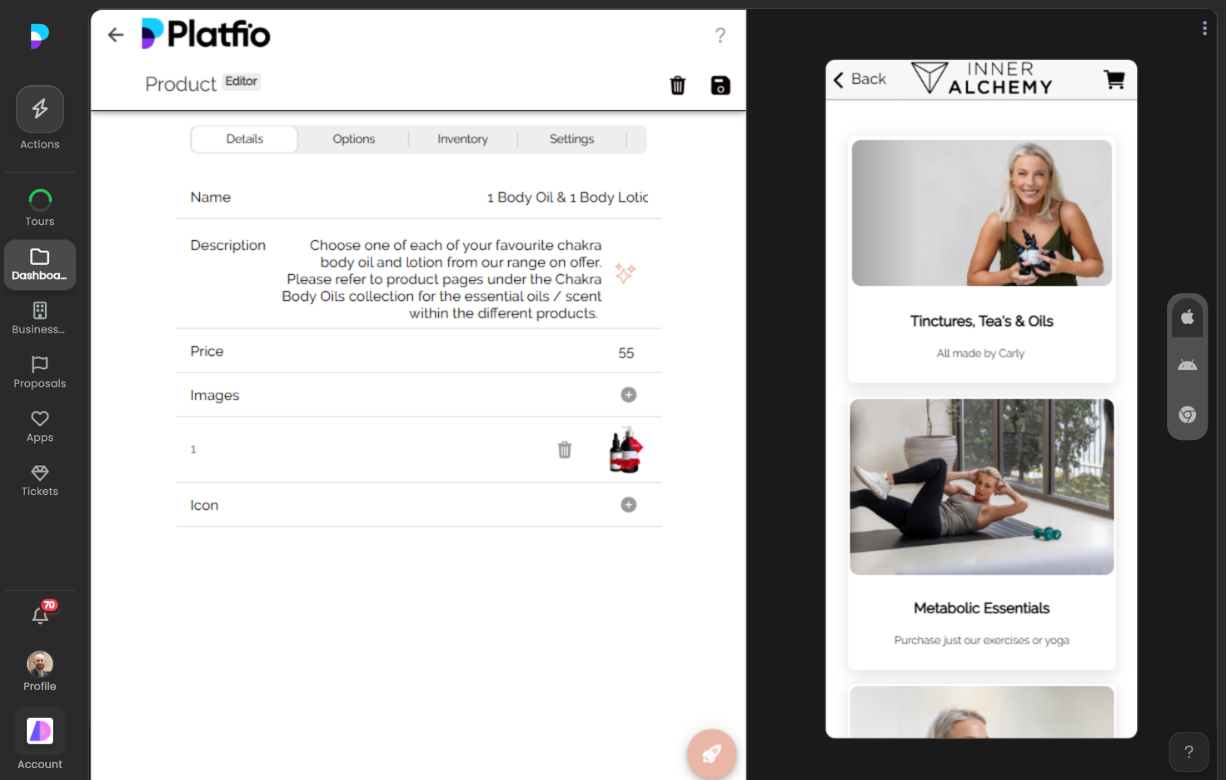1228x780 pixels.
Task: Click the help question mark in the editor header
Action: click(720, 35)
